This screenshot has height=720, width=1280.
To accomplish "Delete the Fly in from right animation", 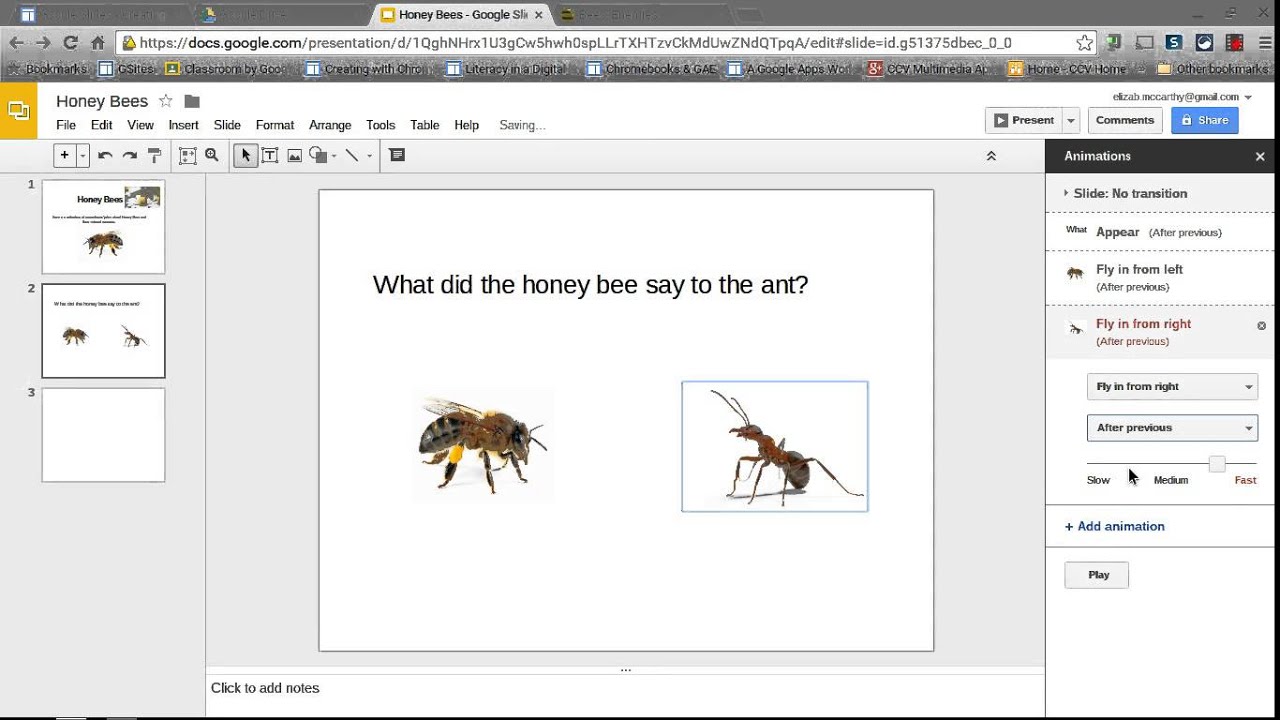I will coord(1261,326).
